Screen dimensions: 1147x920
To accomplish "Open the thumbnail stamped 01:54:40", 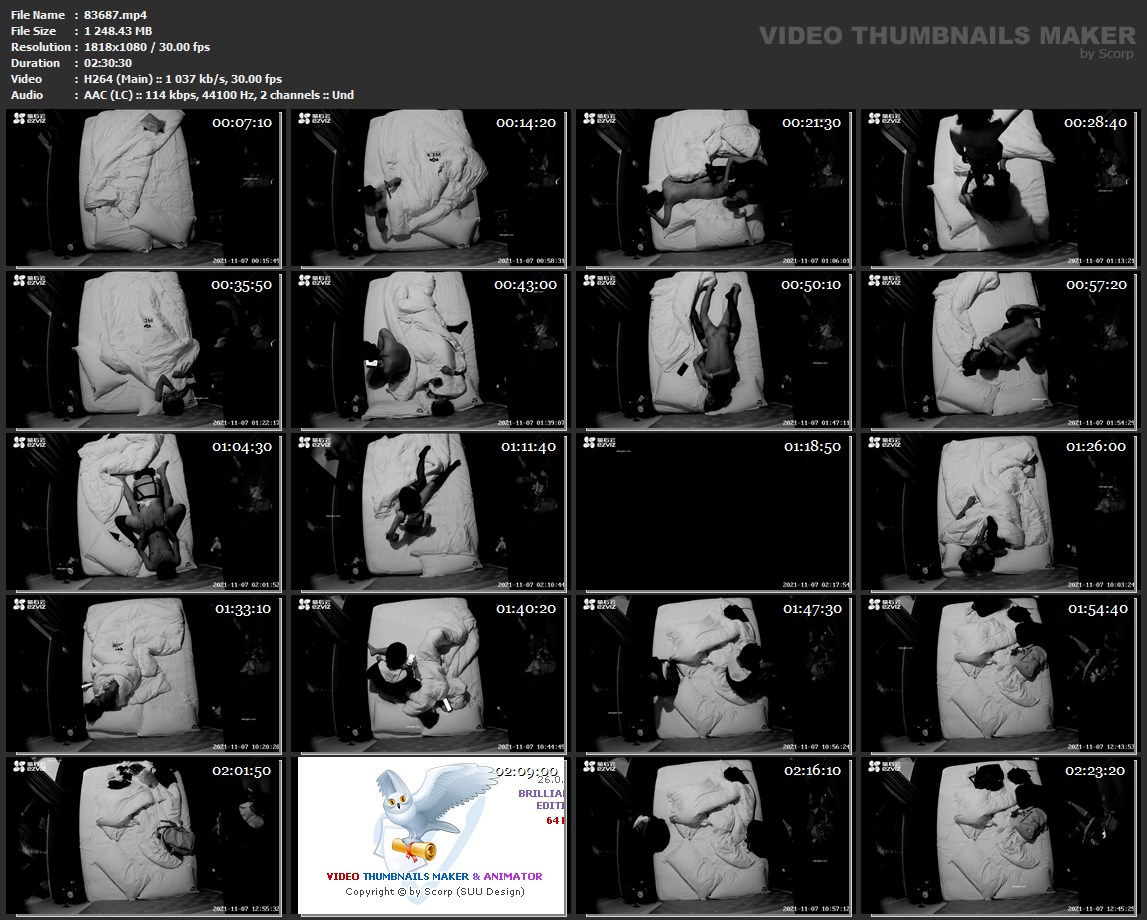I will [x=1000, y=674].
